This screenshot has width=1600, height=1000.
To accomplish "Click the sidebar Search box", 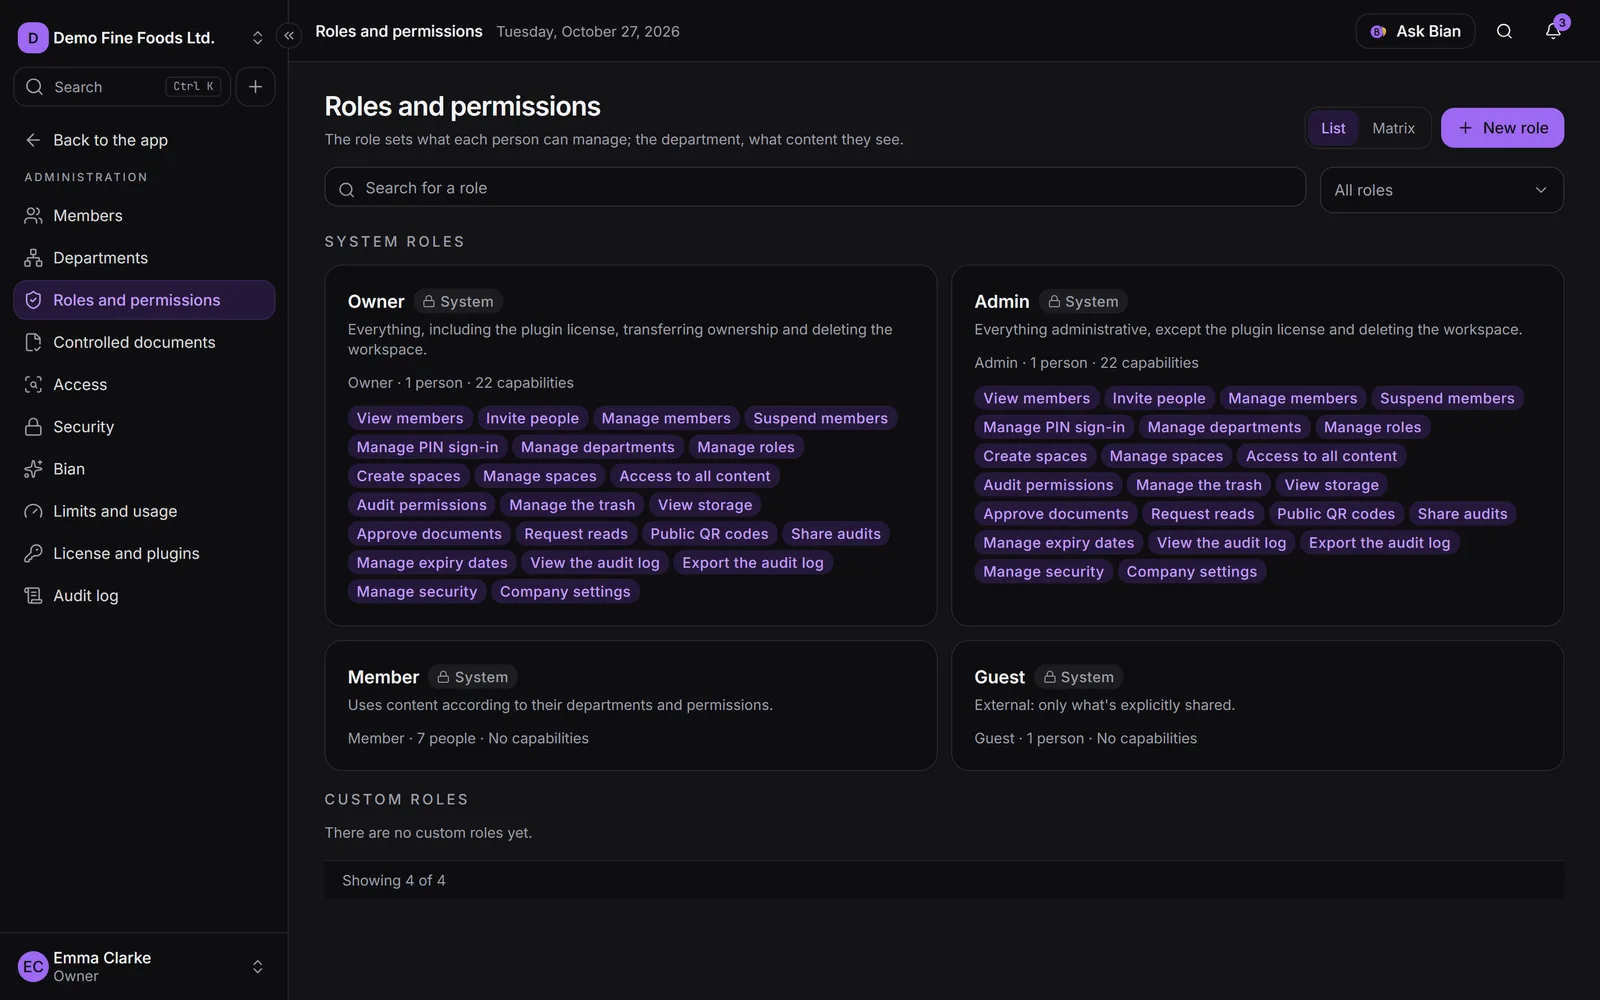I will click(122, 87).
